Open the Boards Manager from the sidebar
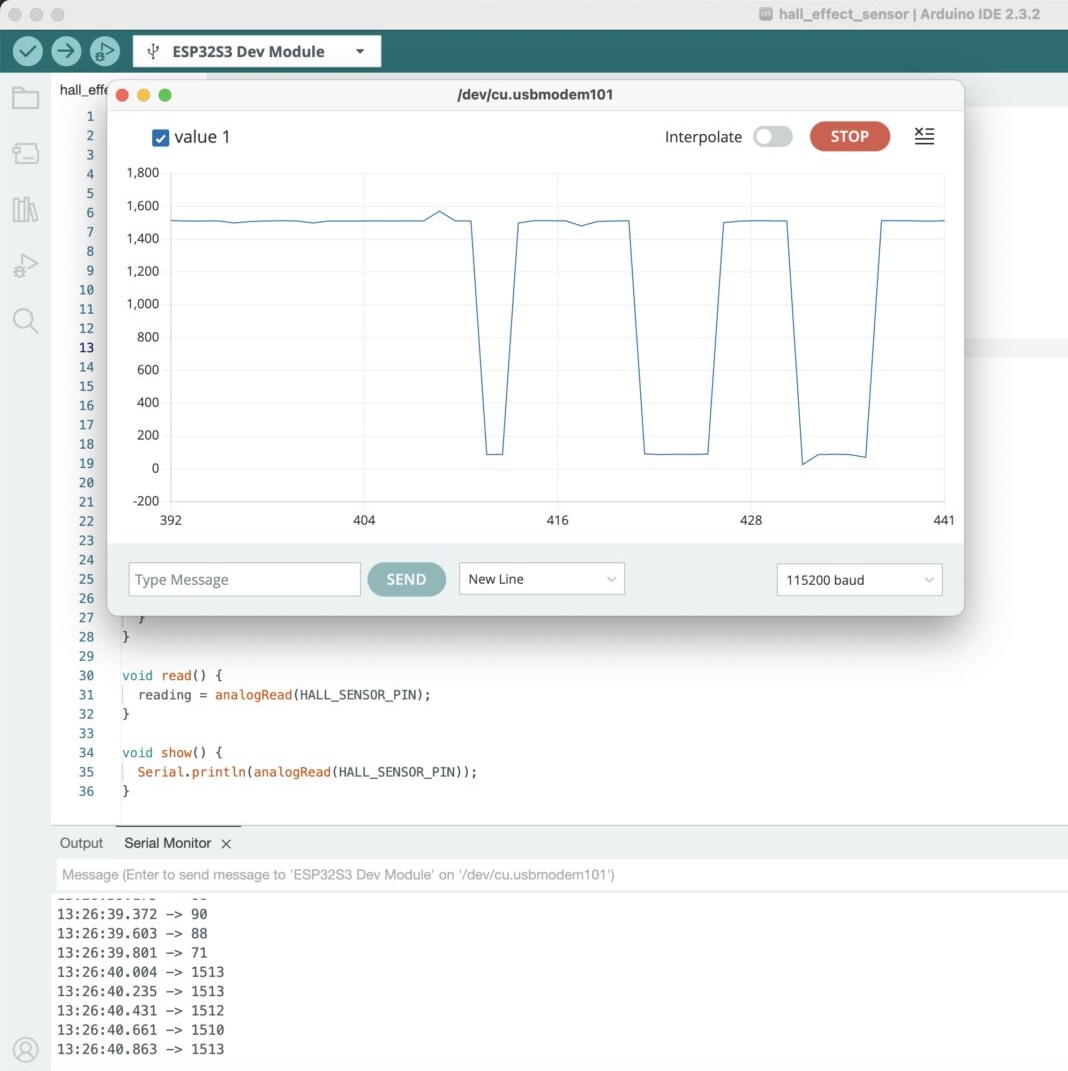1068x1071 pixels. pyautogui.click(x=25, y=153)
